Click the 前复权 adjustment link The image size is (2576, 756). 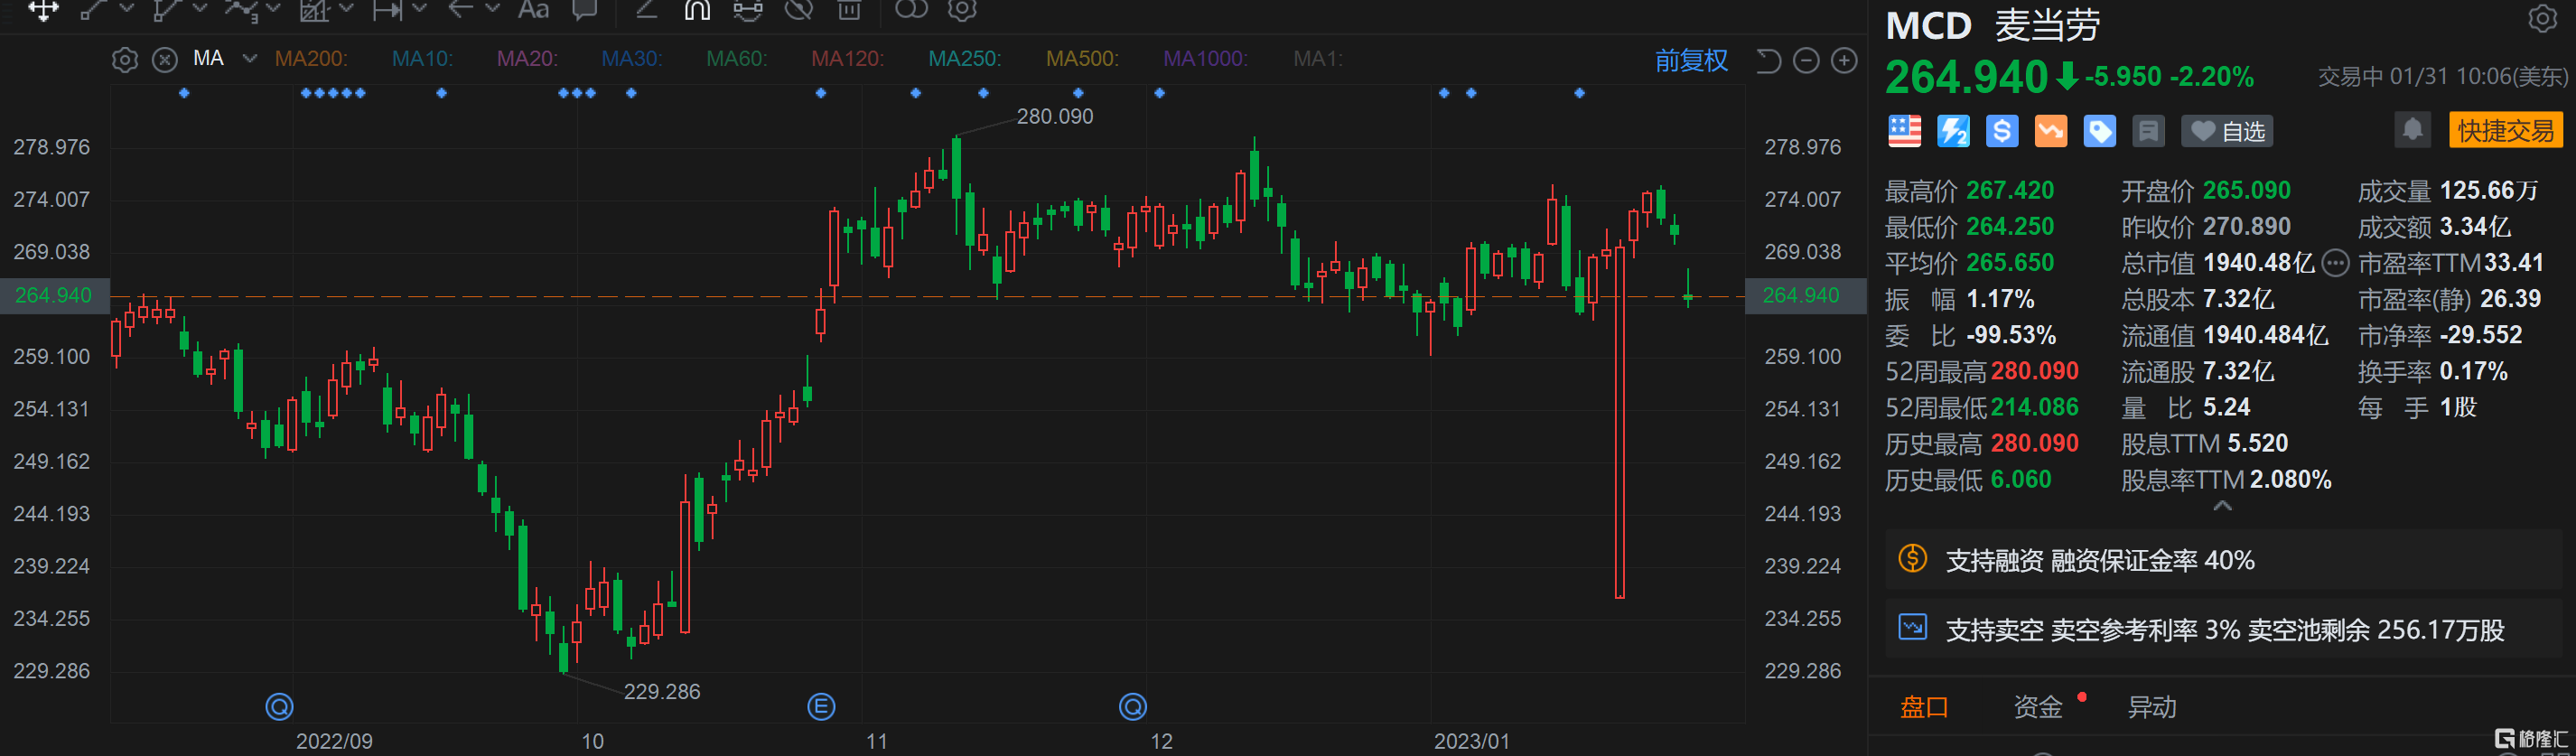[1691, 61]
